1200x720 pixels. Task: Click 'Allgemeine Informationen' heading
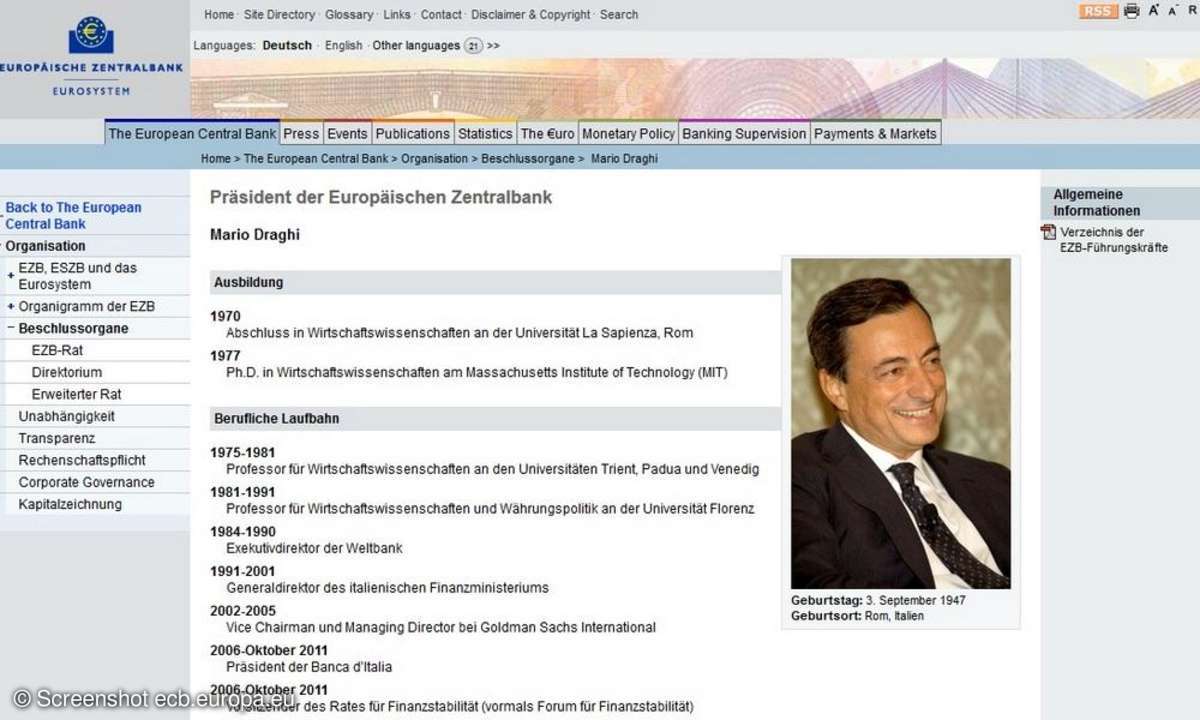click(x=1097, y=203)
